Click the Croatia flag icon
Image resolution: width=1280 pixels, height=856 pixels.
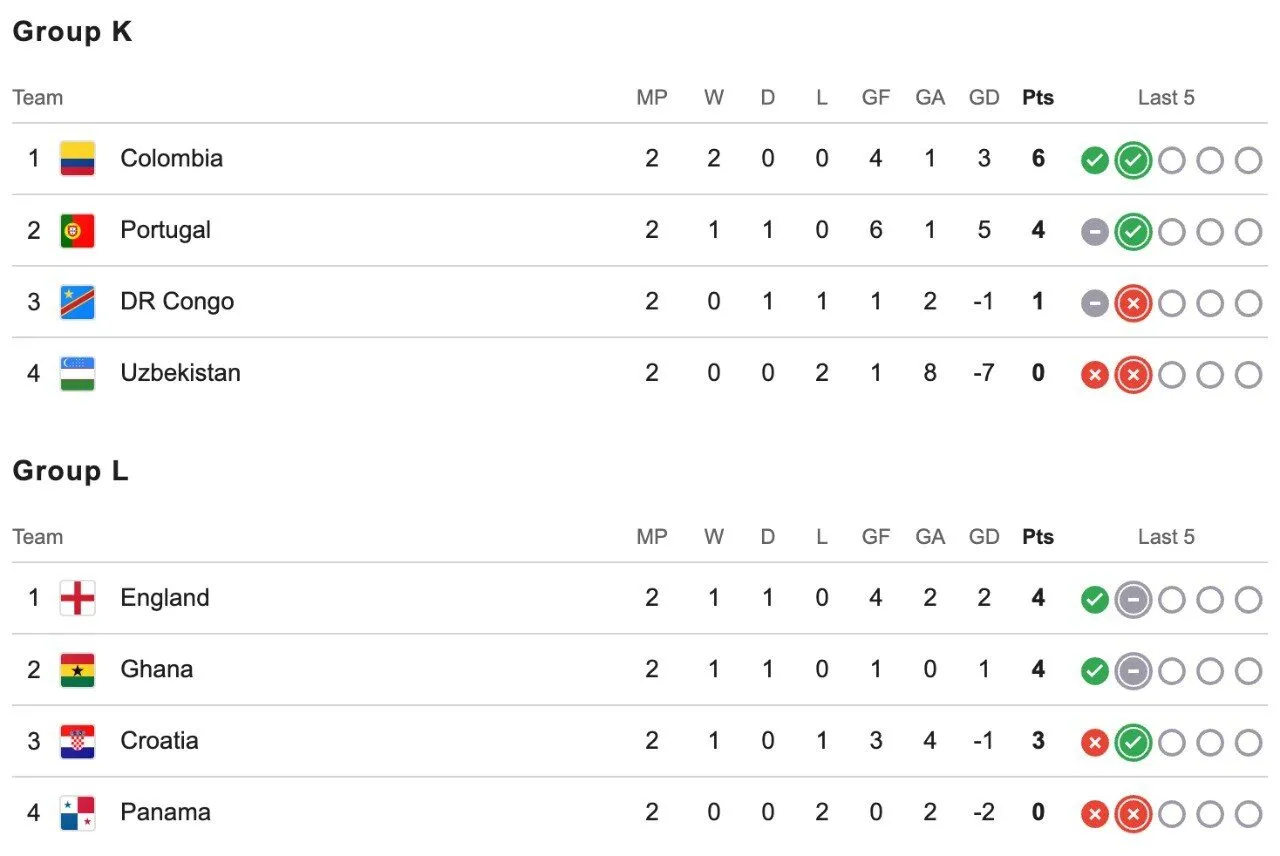(77, 741)
